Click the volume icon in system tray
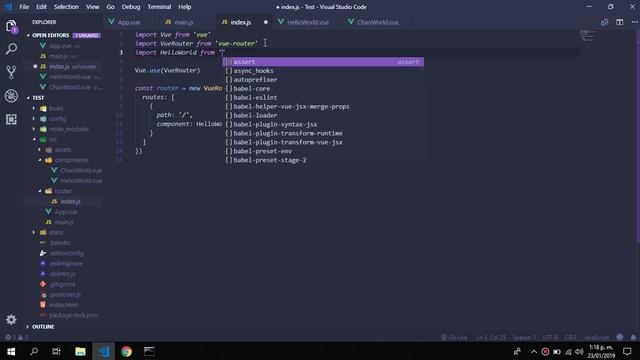The width and height of the screenshot is (640, 360). (579, 351)
